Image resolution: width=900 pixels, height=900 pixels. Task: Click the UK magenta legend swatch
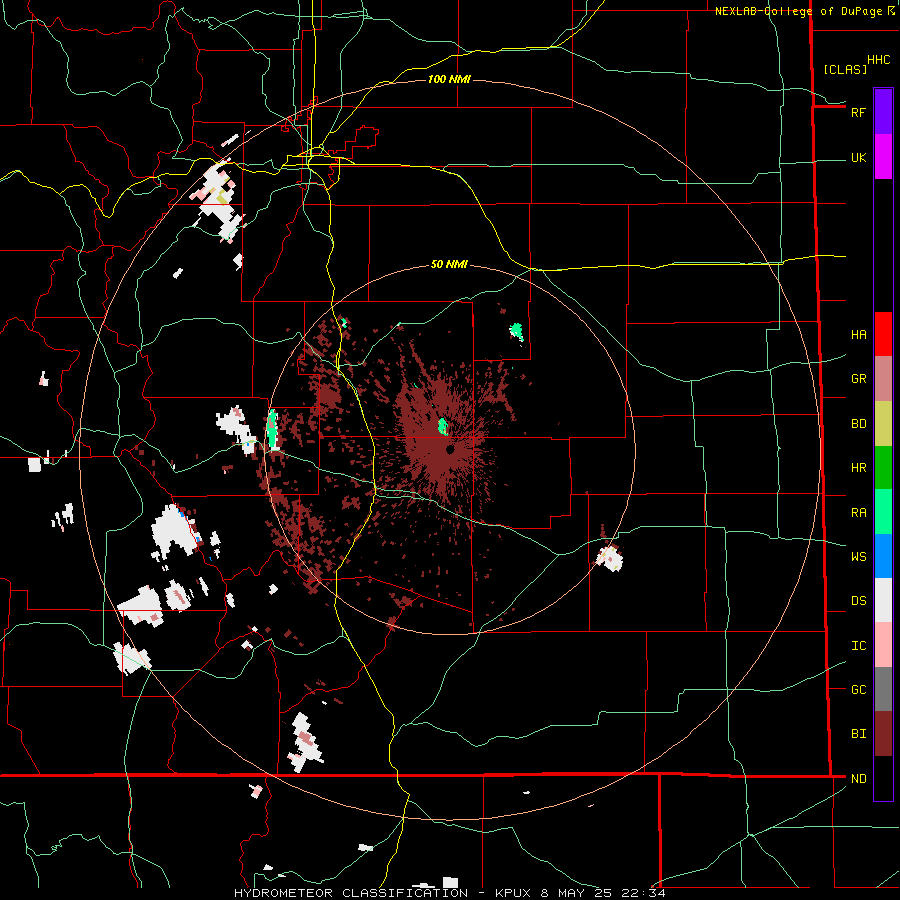click(883, 157)
